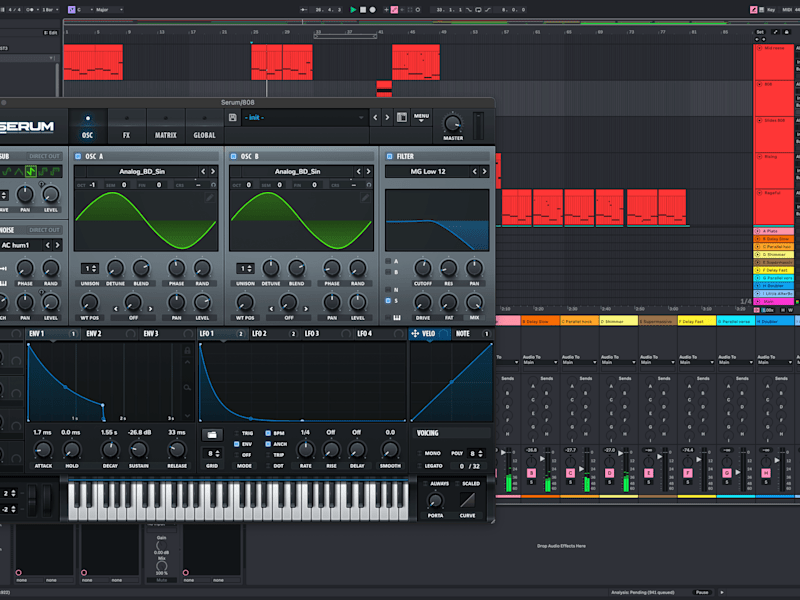800x600 pixels.
Task: Open the init preset name dropdown
Action: tap(304, 117)
